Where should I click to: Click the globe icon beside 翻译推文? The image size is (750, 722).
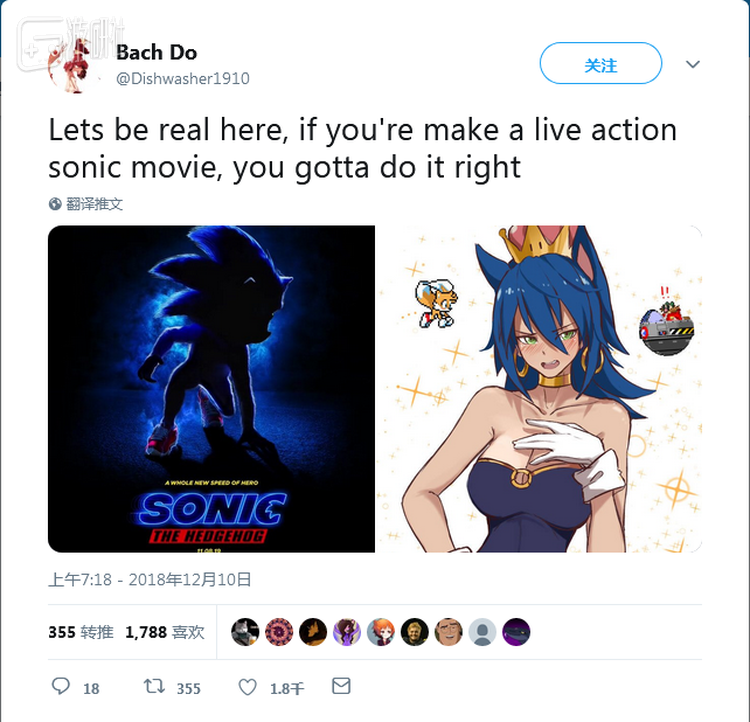[55, 204]
